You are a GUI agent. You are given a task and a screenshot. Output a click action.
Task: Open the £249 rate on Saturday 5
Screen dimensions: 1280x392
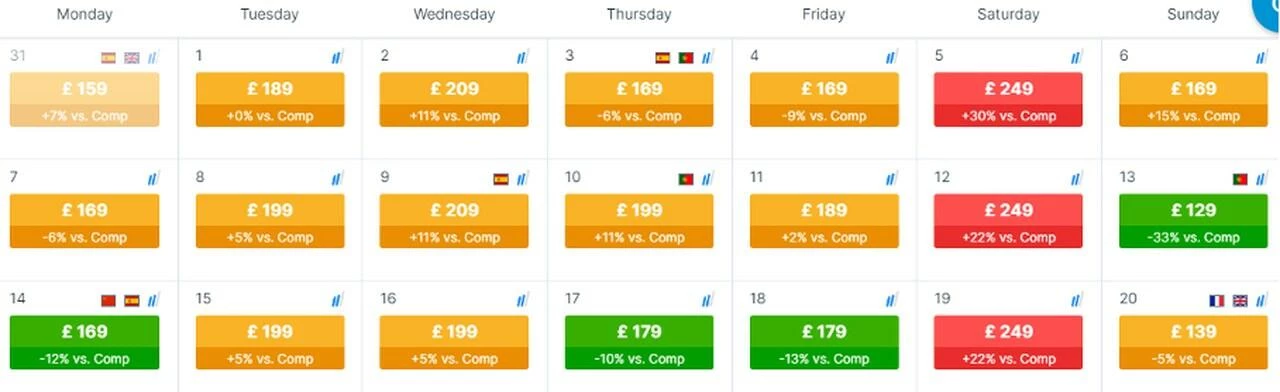tap(1009, 89)
